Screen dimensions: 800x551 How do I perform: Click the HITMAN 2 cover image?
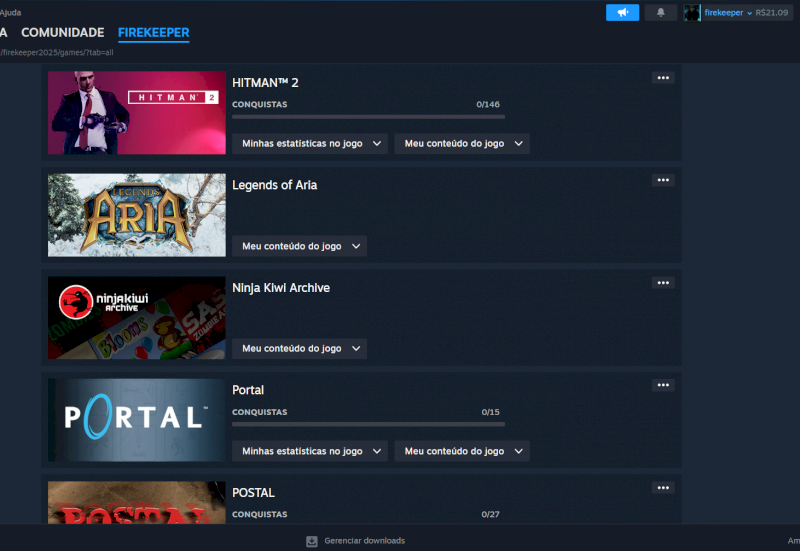pos(137,113)
